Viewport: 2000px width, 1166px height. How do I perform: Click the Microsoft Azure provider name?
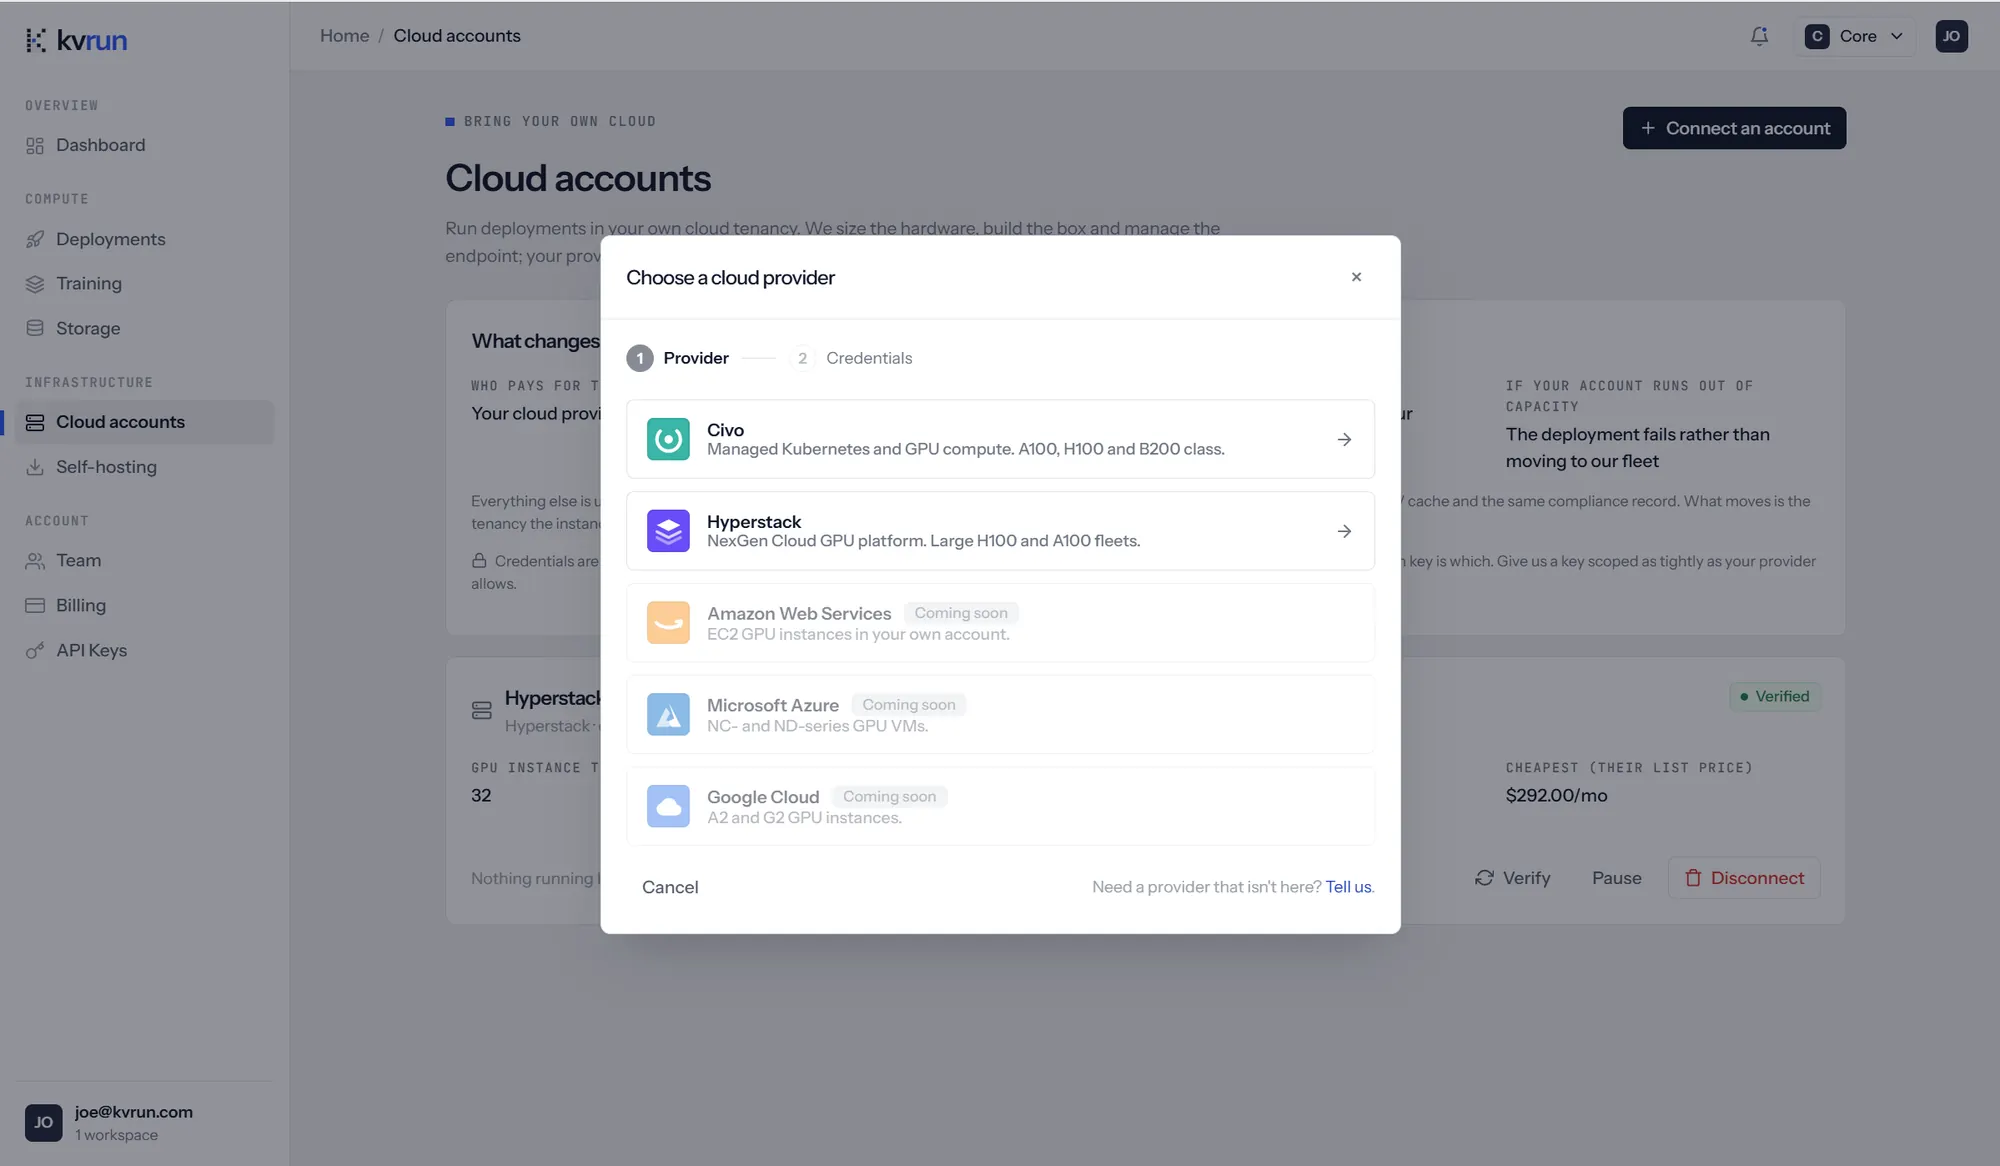tap(772, 705)
